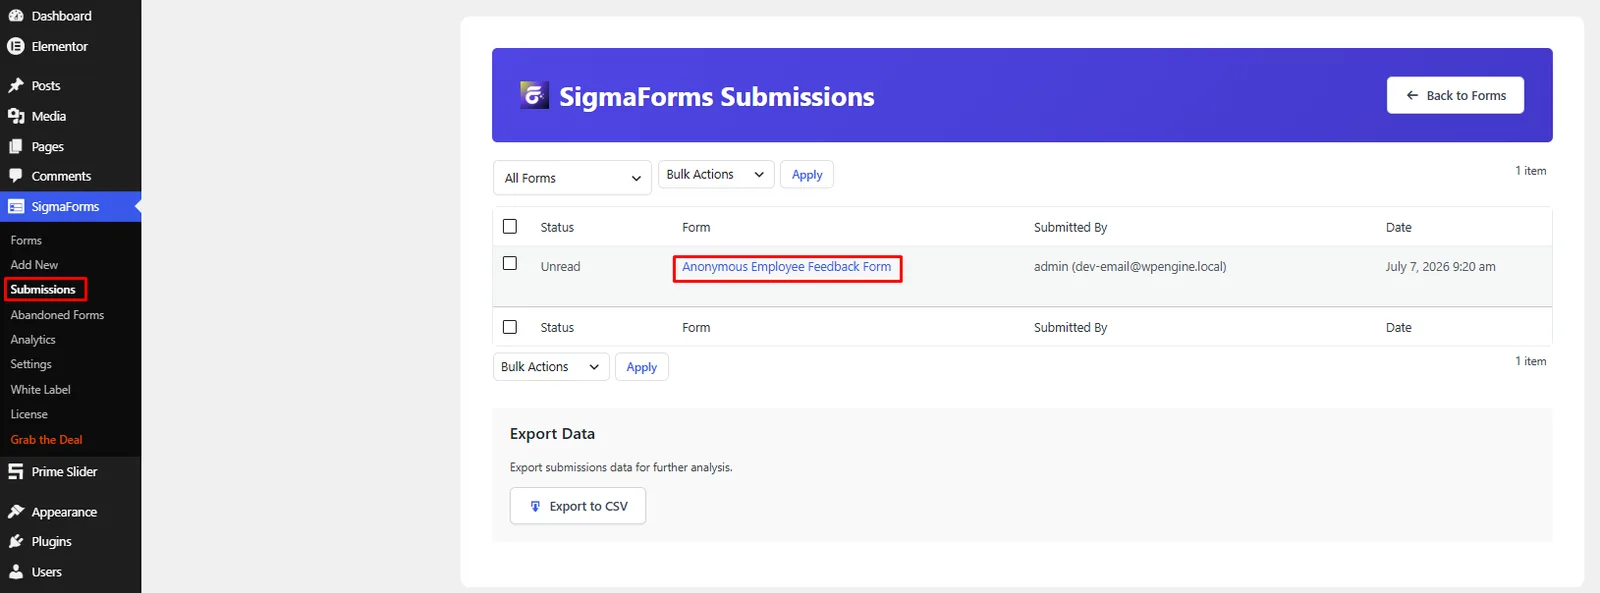This screenshot has height=593, width=1600.
Task: Open the Dashboard menu item
Action: (61, 16)
